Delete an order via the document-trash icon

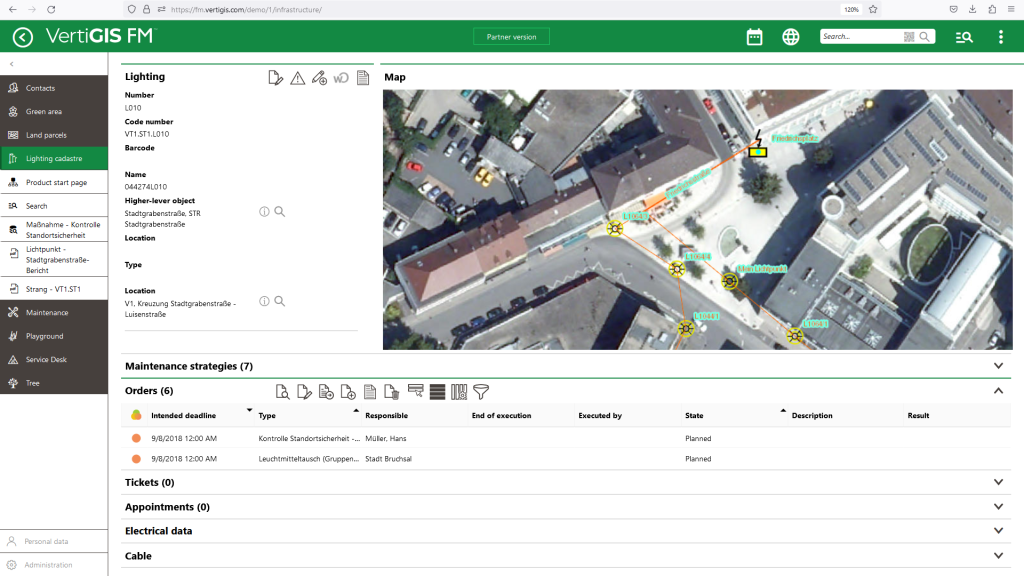point(391,392)
